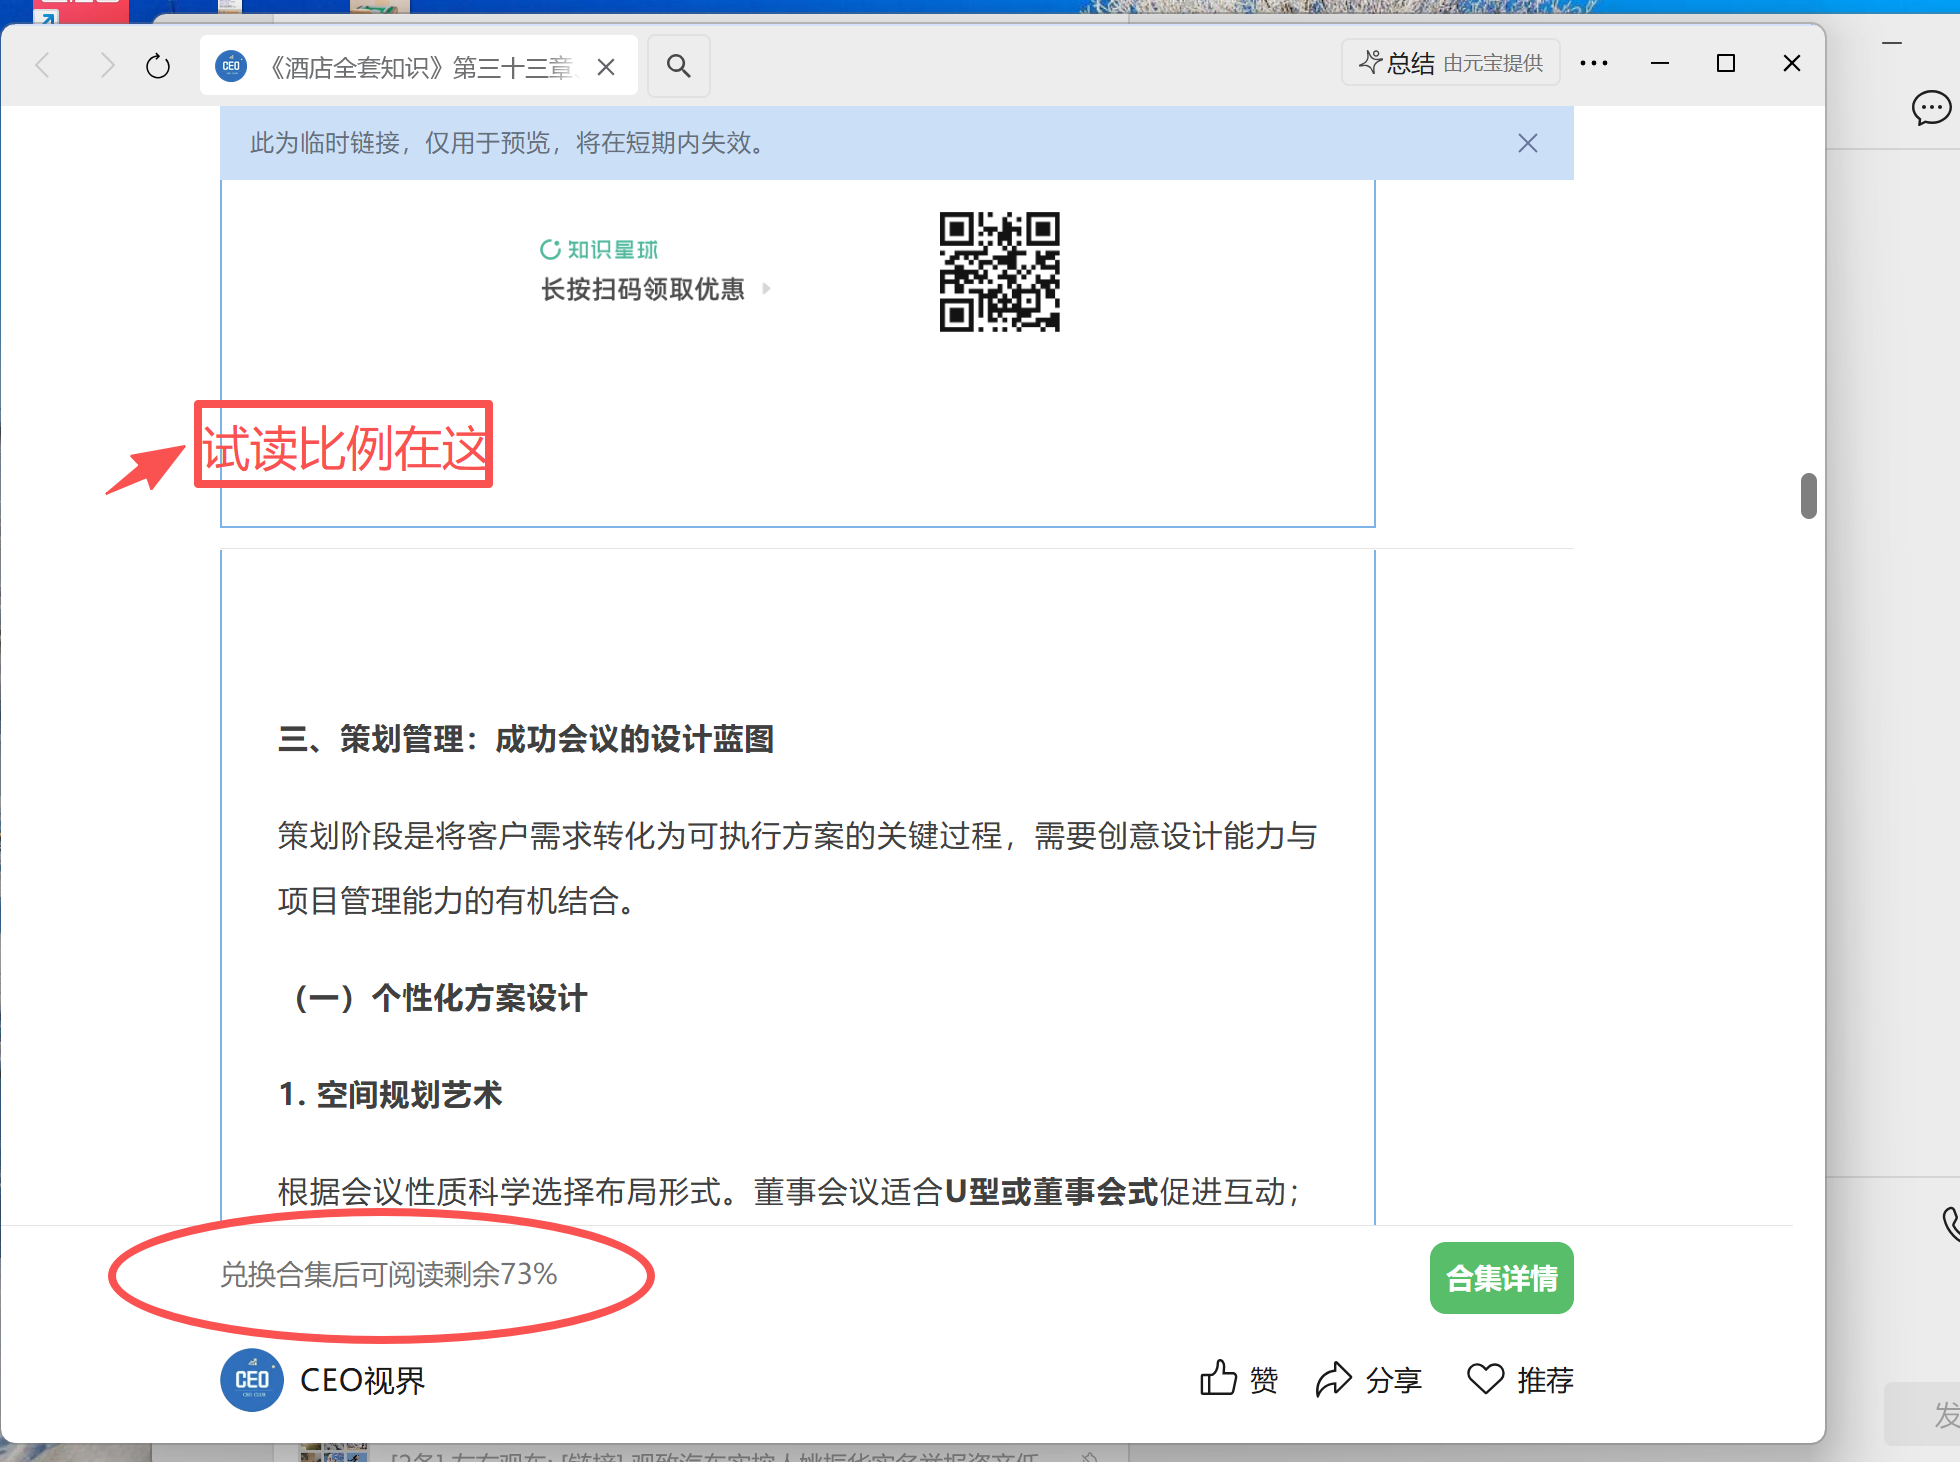
Task: Open the search magnifier icon
Action: tap(678, 66)
